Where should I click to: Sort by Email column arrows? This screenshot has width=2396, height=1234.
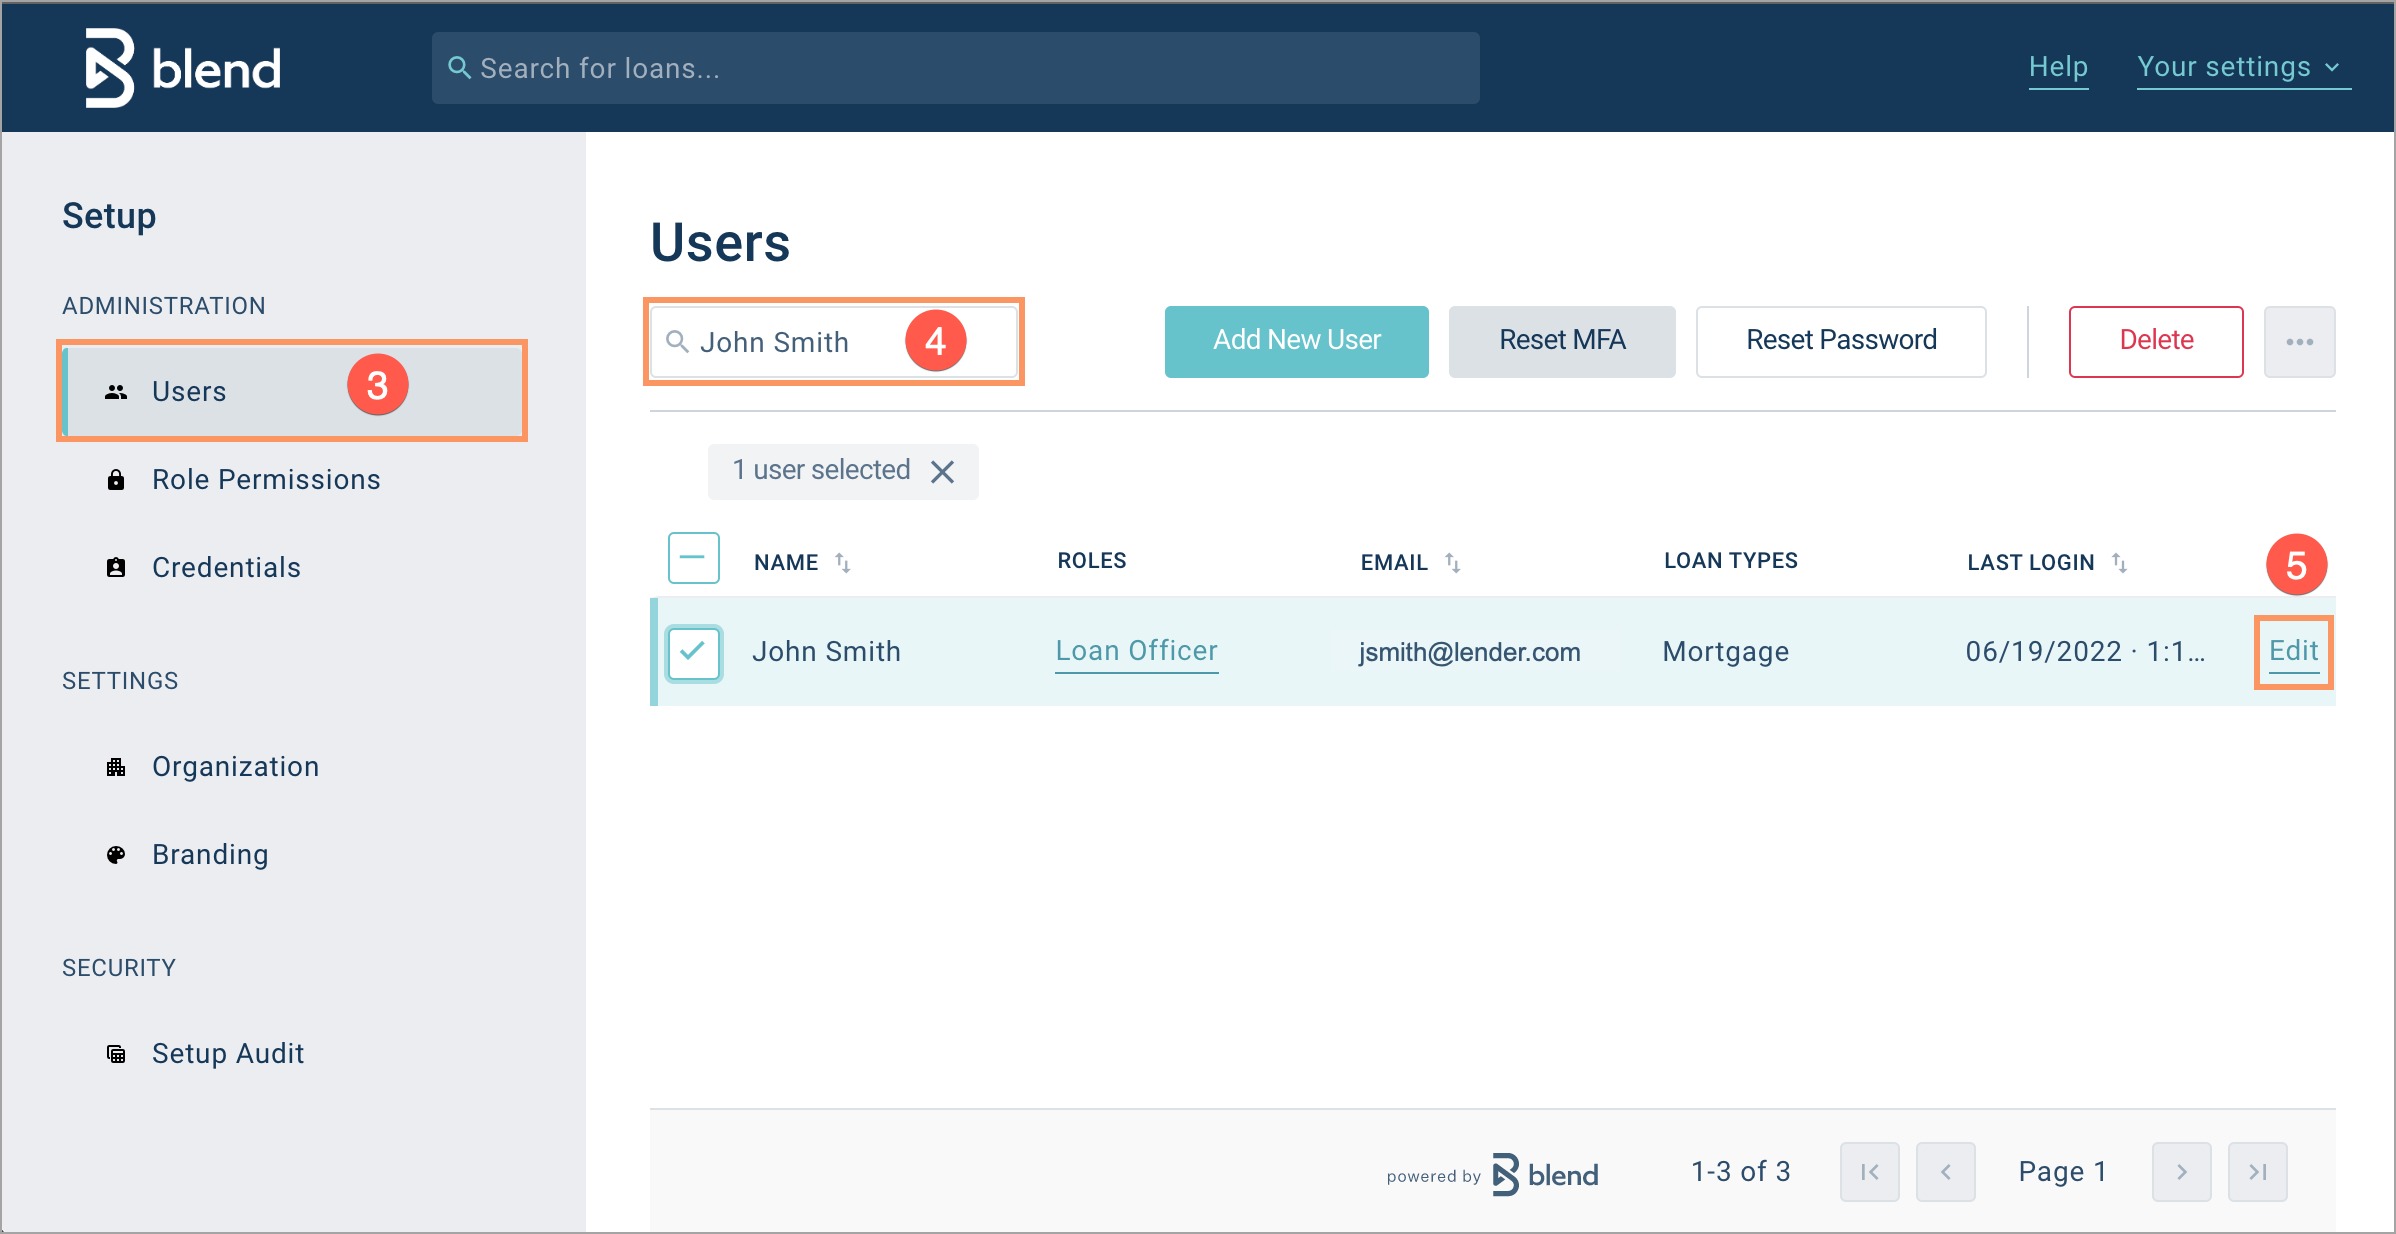point(1453,563)
